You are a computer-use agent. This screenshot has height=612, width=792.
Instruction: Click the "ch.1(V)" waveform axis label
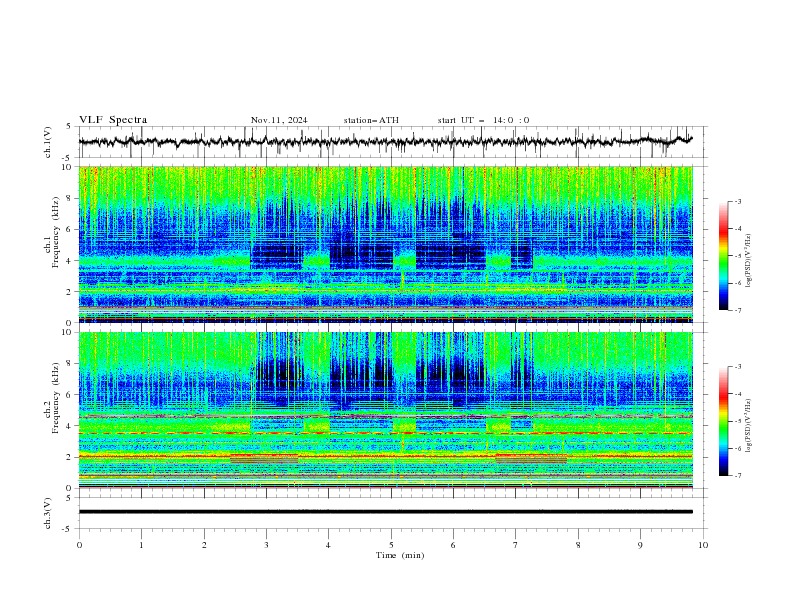[x=48, y=142]
